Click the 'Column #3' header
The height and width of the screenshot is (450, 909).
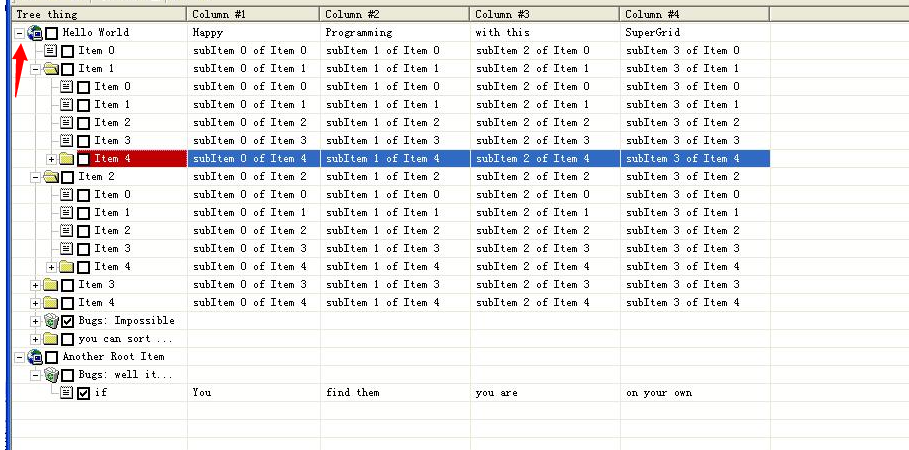(544, 14)
